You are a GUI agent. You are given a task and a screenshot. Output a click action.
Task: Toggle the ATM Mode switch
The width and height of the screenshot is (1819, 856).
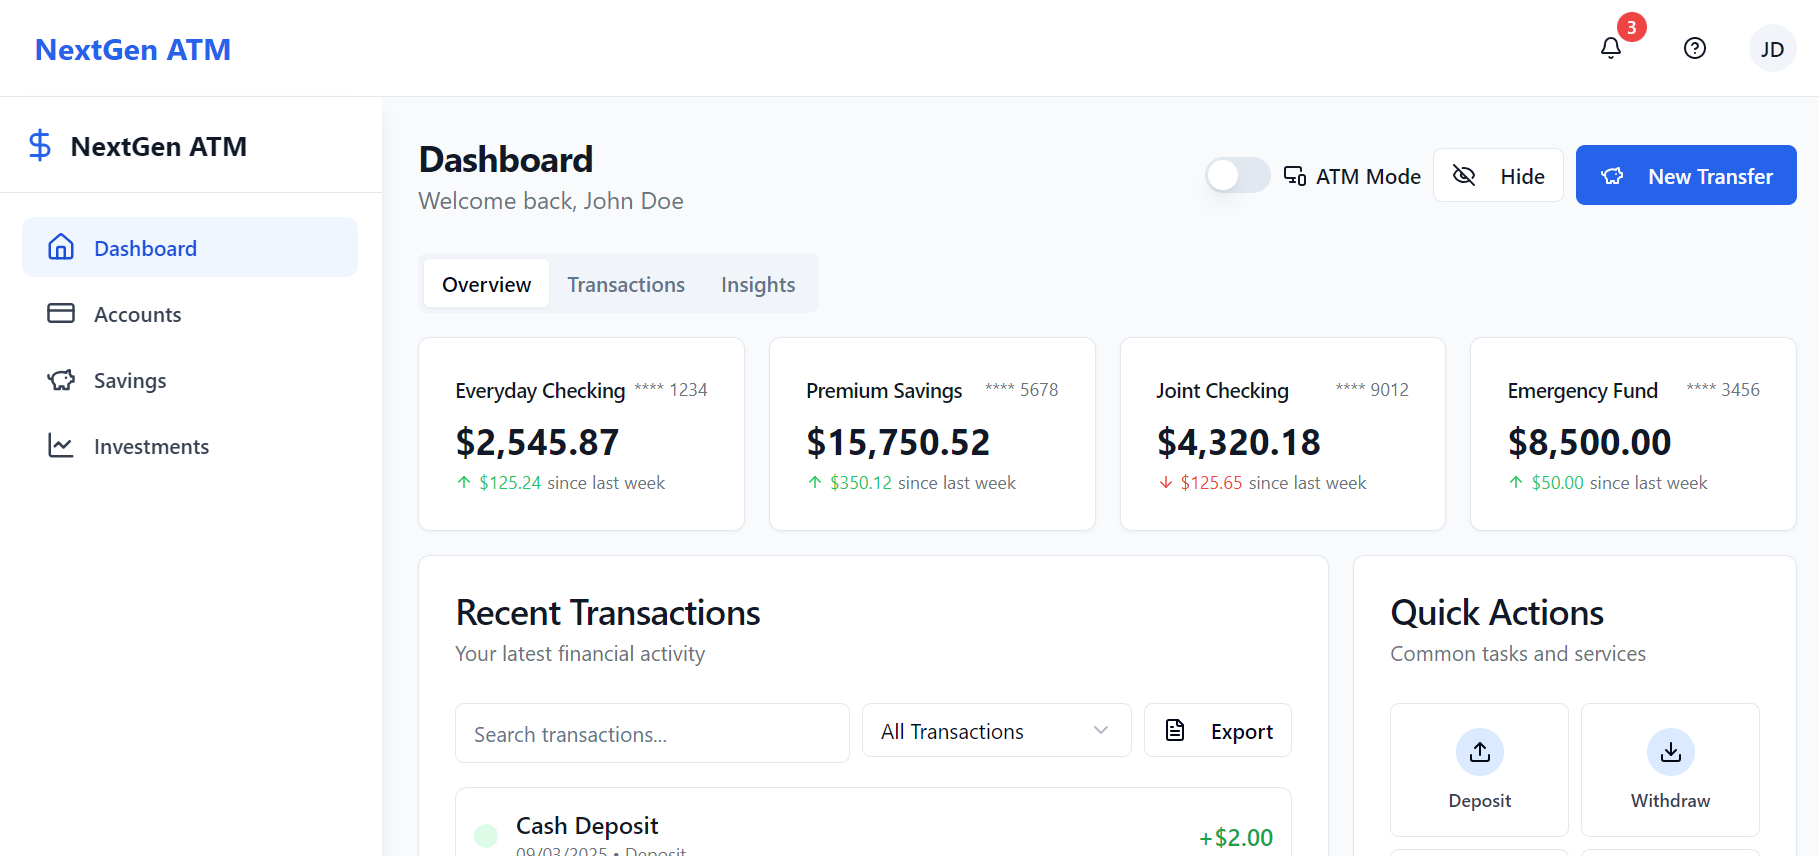(1237, 175)
